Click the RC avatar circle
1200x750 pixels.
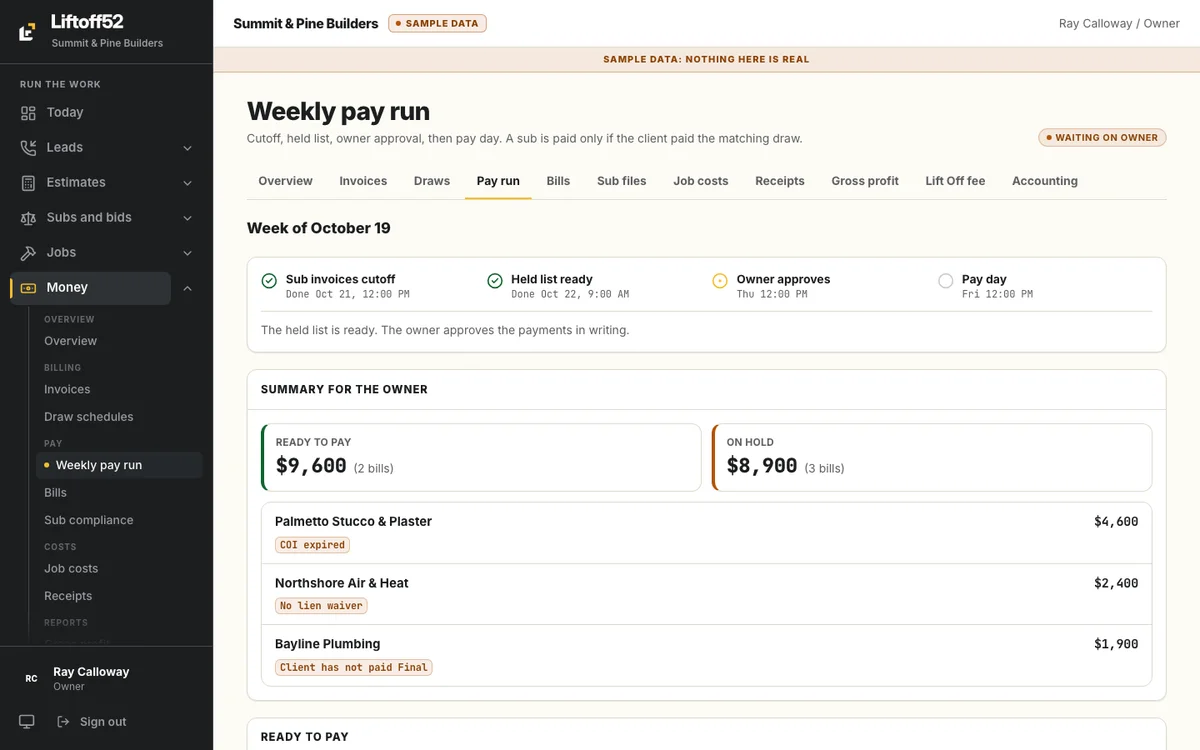pos(31,679)
